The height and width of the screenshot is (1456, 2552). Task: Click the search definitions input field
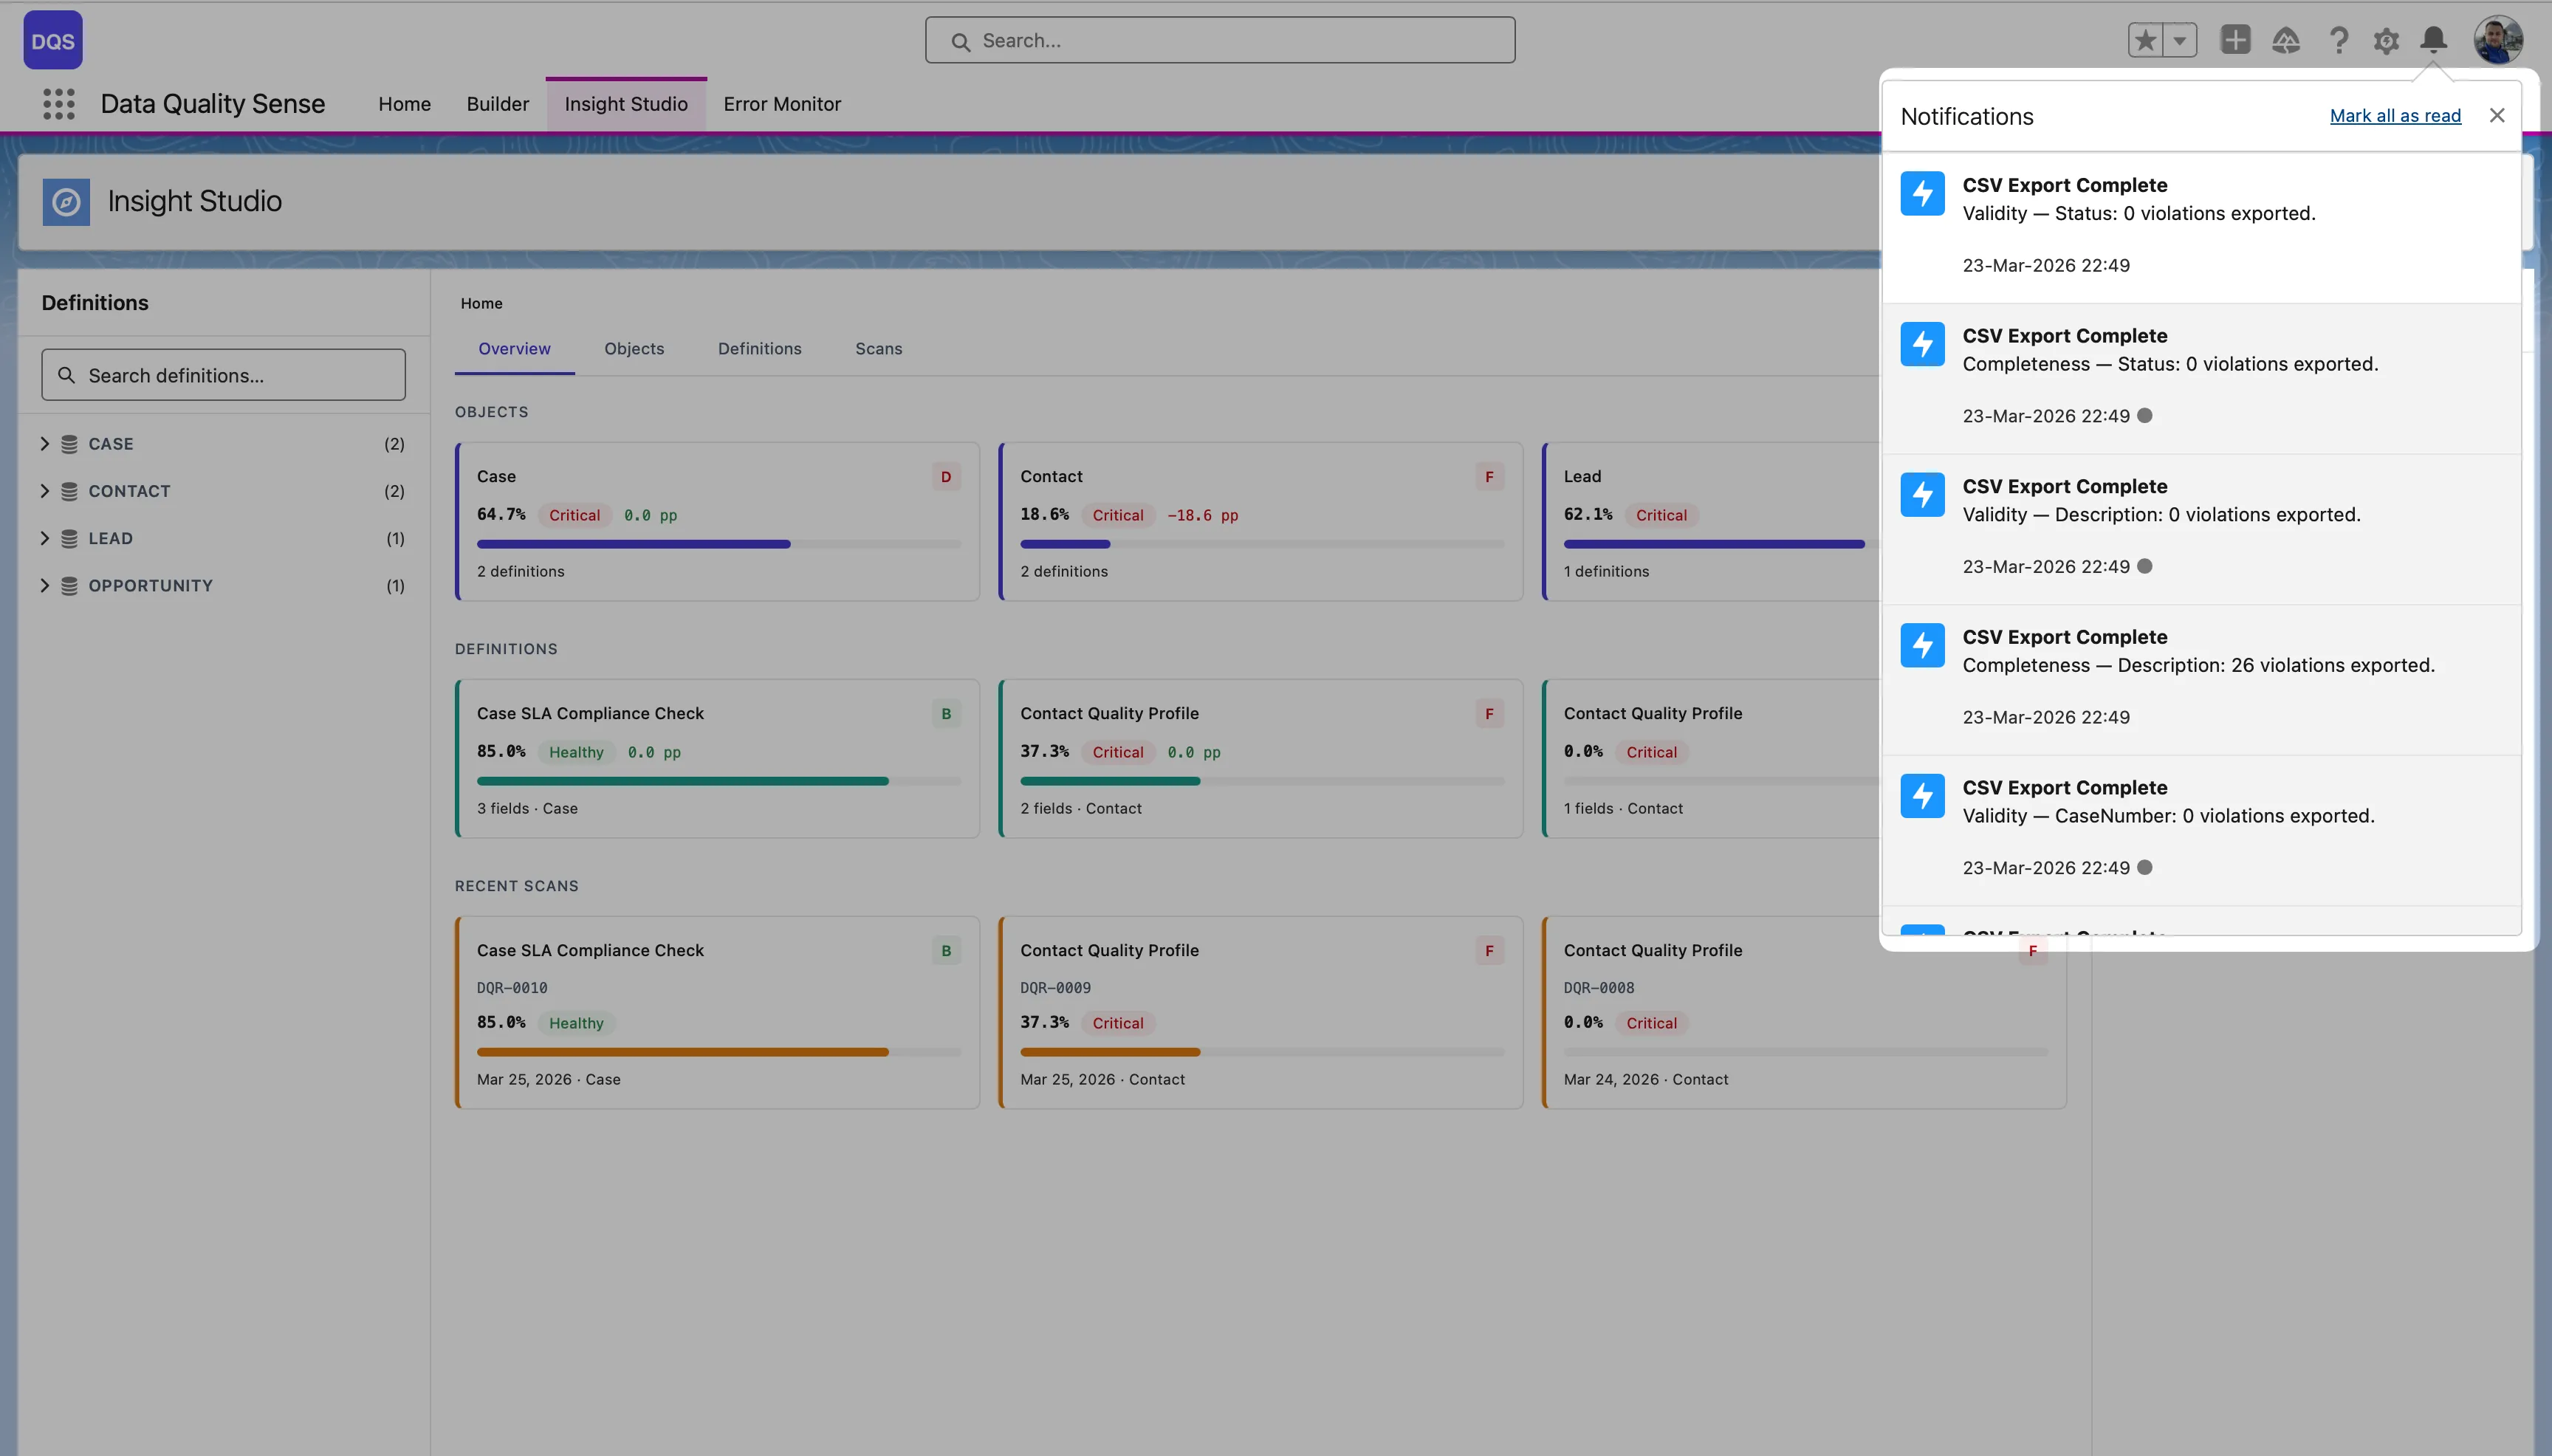(222, 375)
